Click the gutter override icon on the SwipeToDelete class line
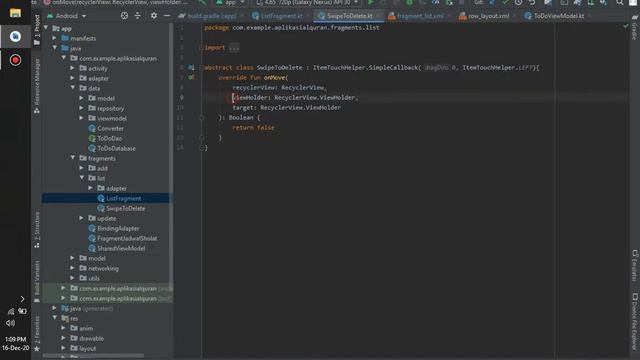The height and width of the screenshot is (360, 640). click(191, 68)
